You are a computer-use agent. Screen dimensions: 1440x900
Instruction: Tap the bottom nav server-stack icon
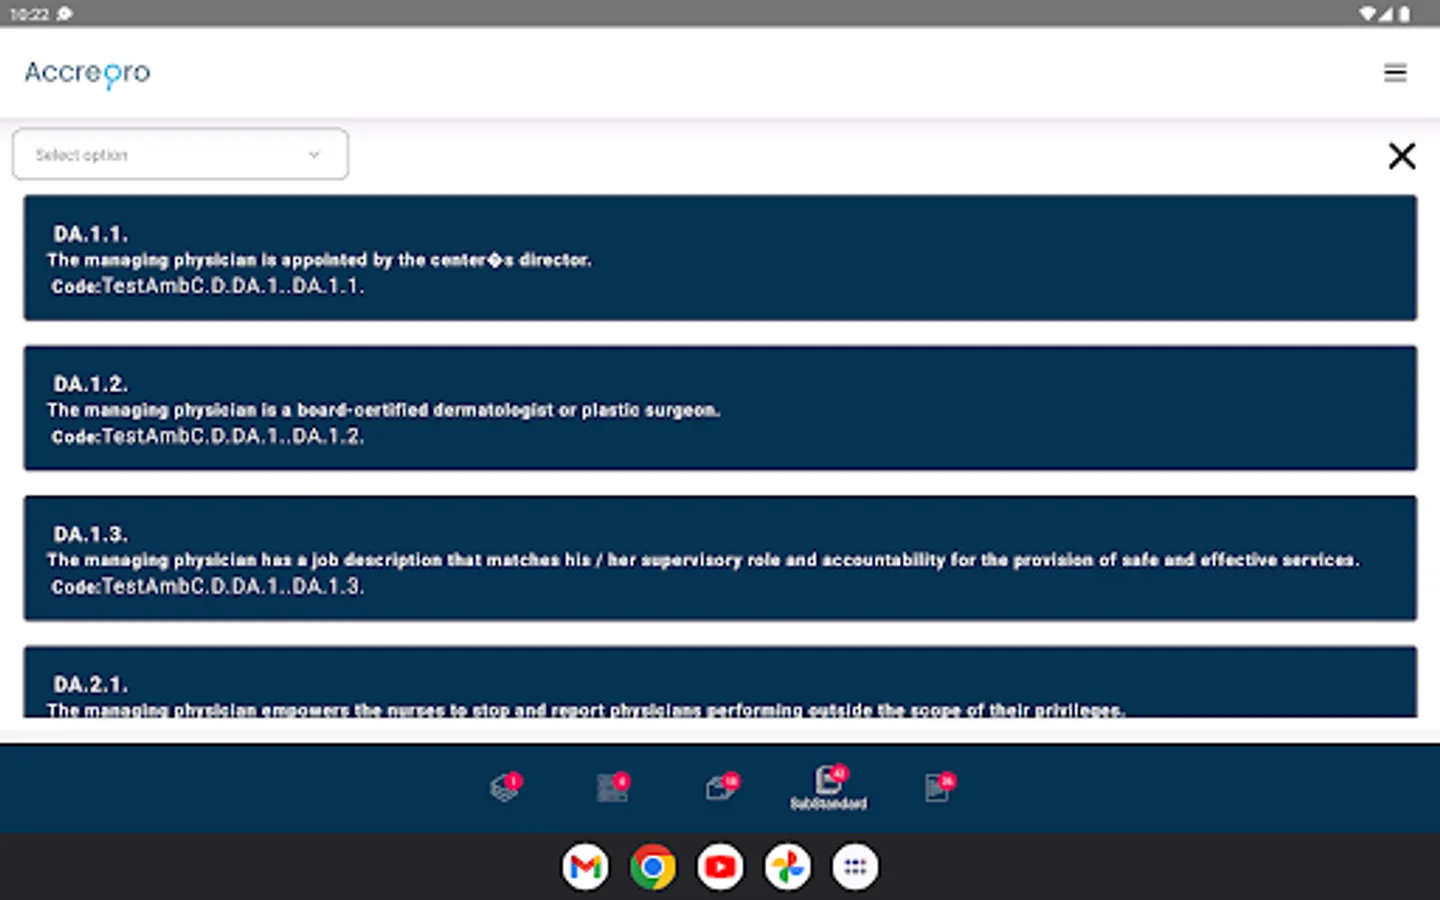(613, 788)
